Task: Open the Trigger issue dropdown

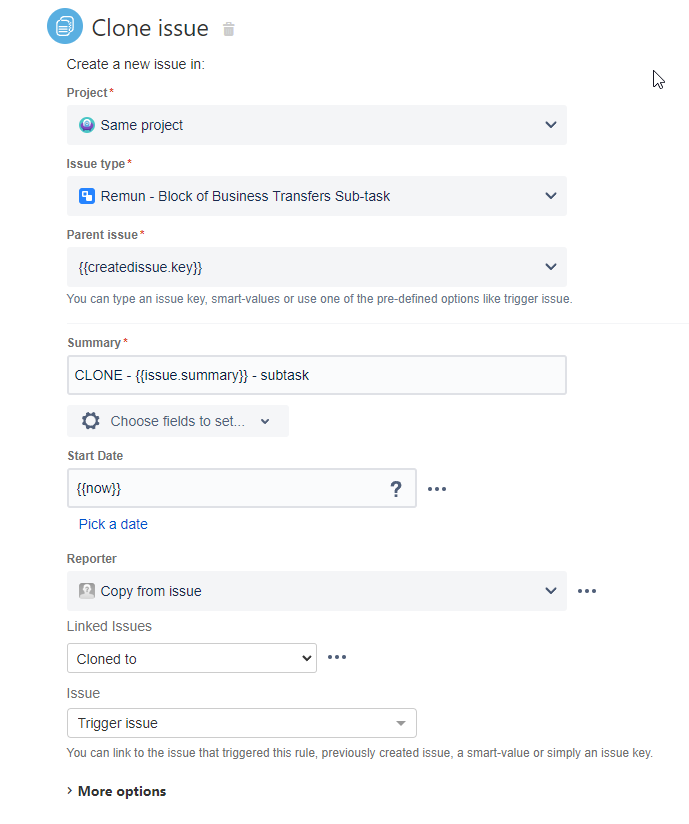Action: pos(242,723)
